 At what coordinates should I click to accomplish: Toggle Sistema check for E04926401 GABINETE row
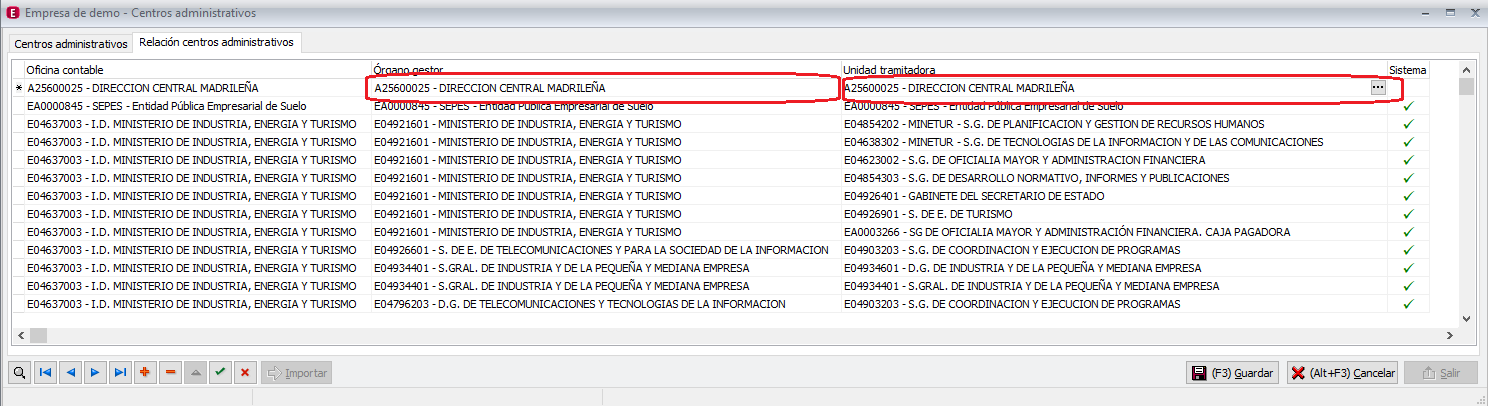pyautogui.click(x=1408, y=196)
